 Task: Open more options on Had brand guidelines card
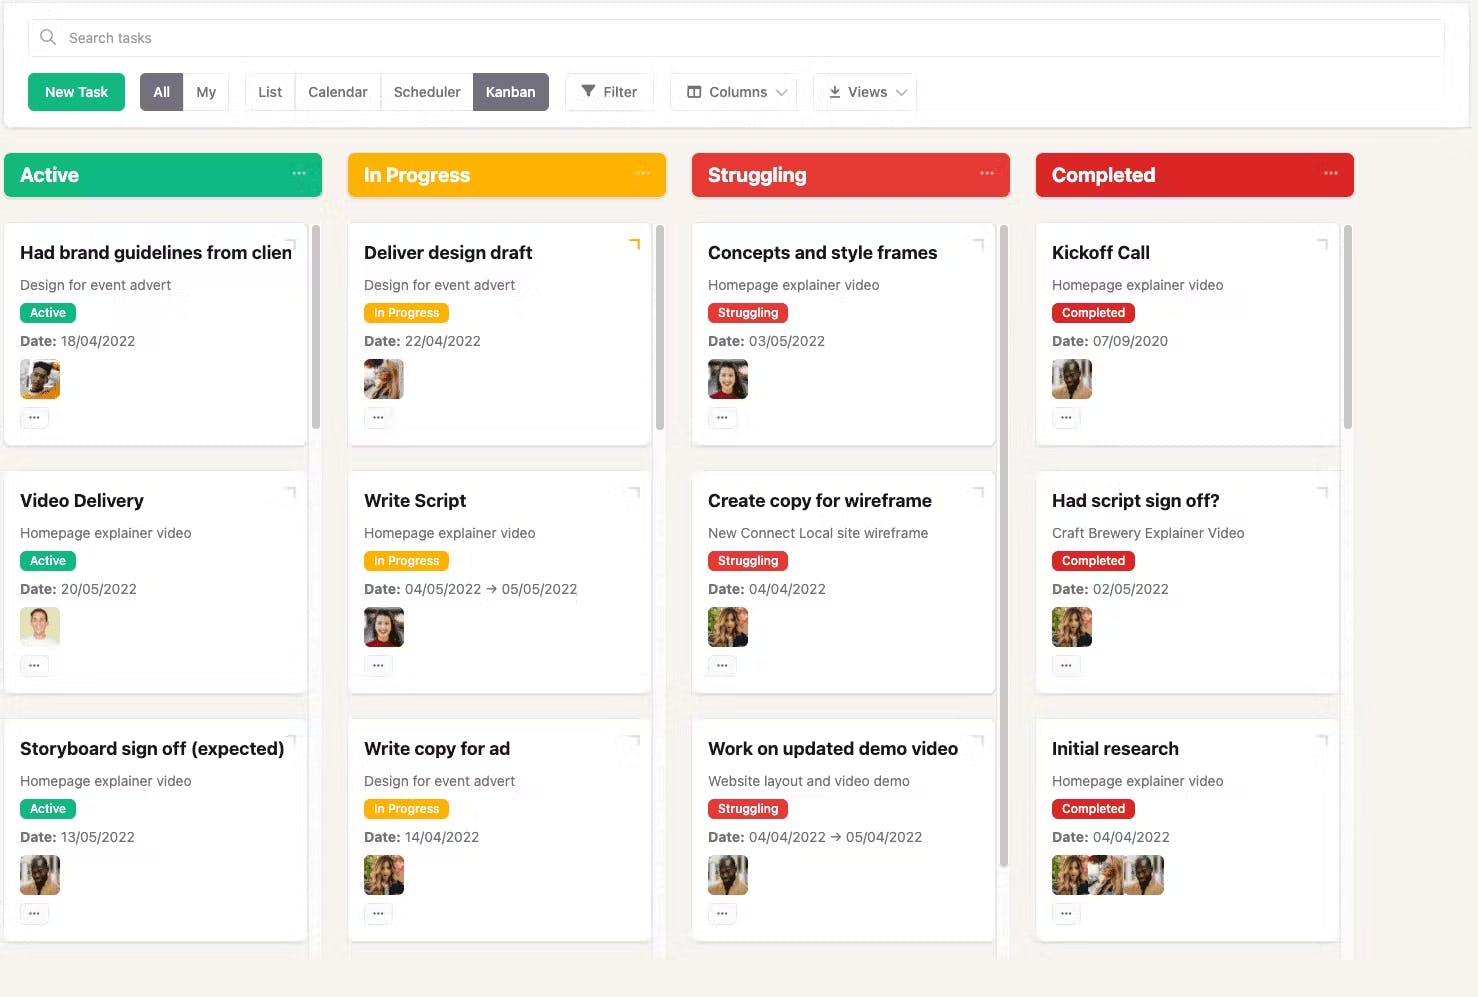pos(34,417)
